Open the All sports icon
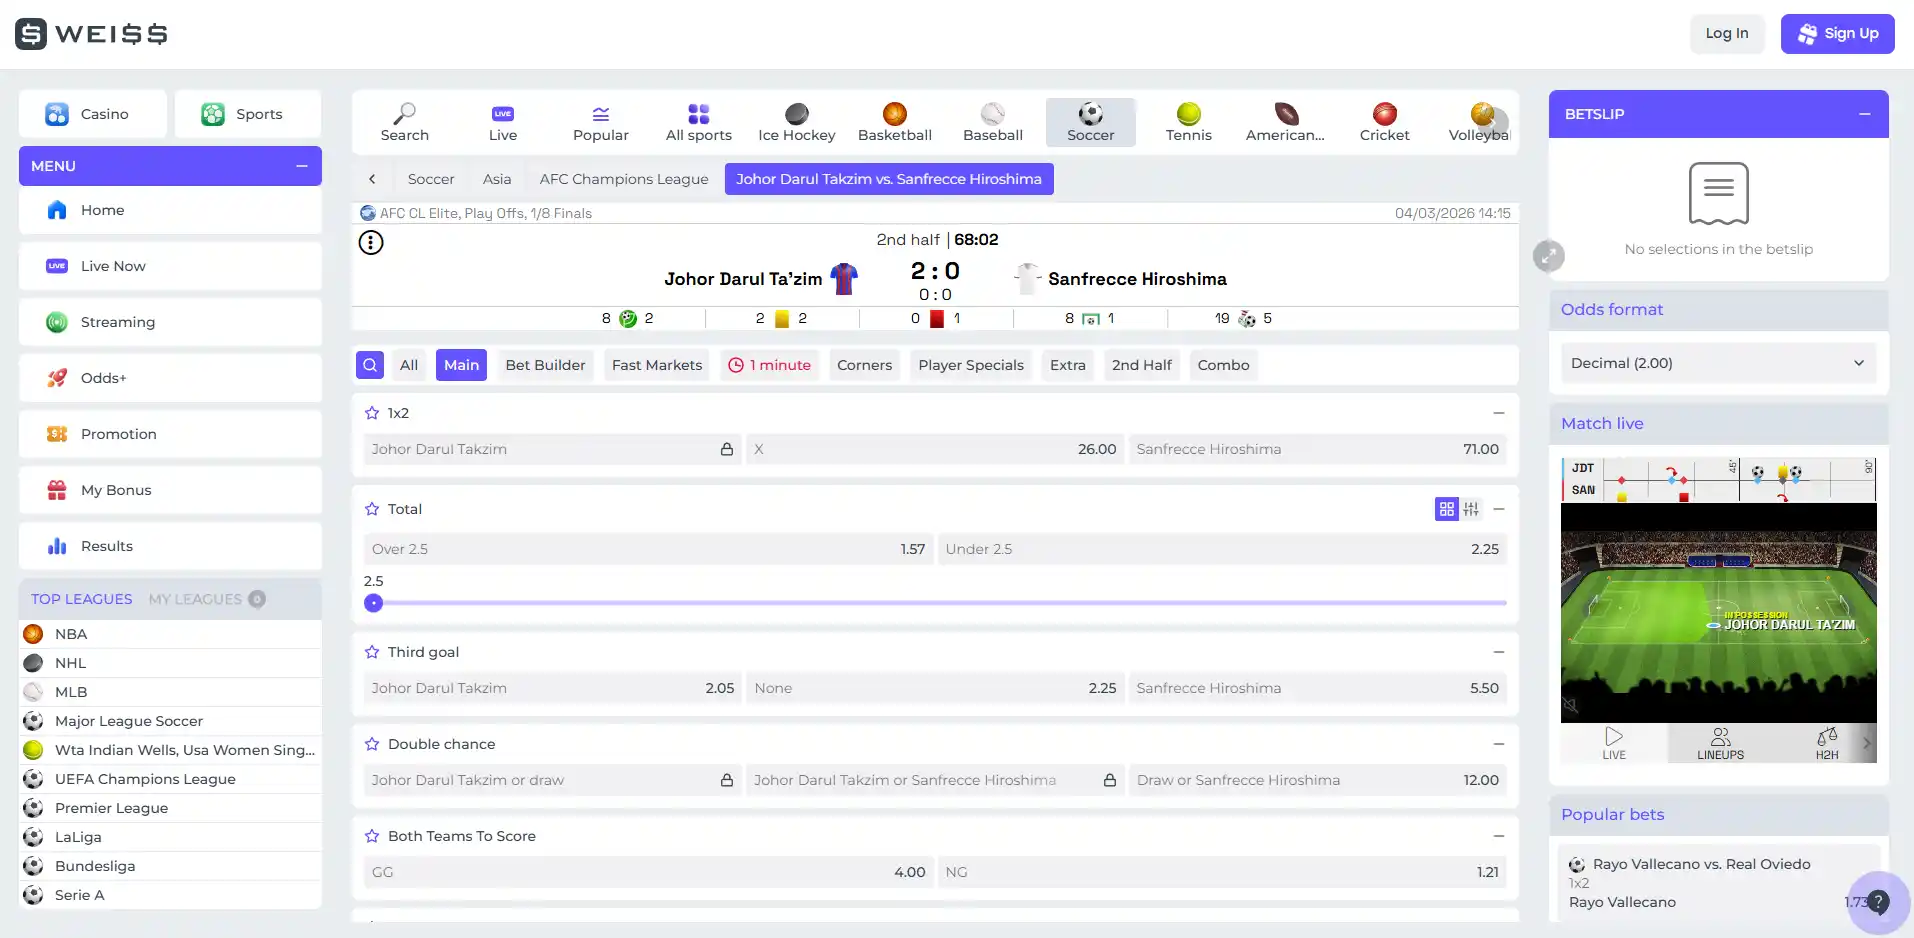This screenshot has width=1914, height=938. click(698, 122)
